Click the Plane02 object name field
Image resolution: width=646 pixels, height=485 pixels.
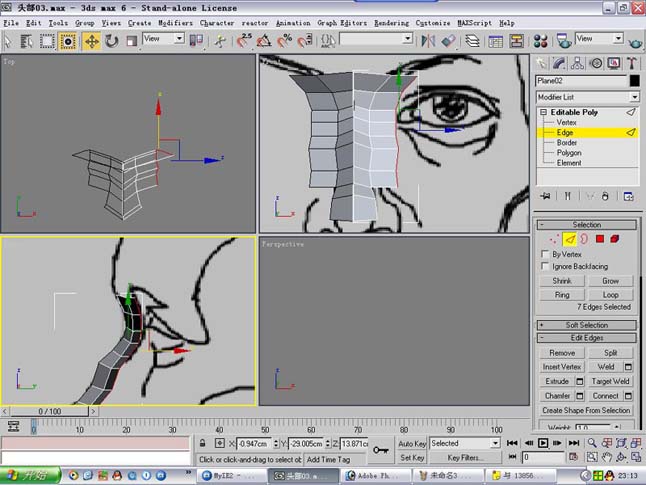[581, 81]
